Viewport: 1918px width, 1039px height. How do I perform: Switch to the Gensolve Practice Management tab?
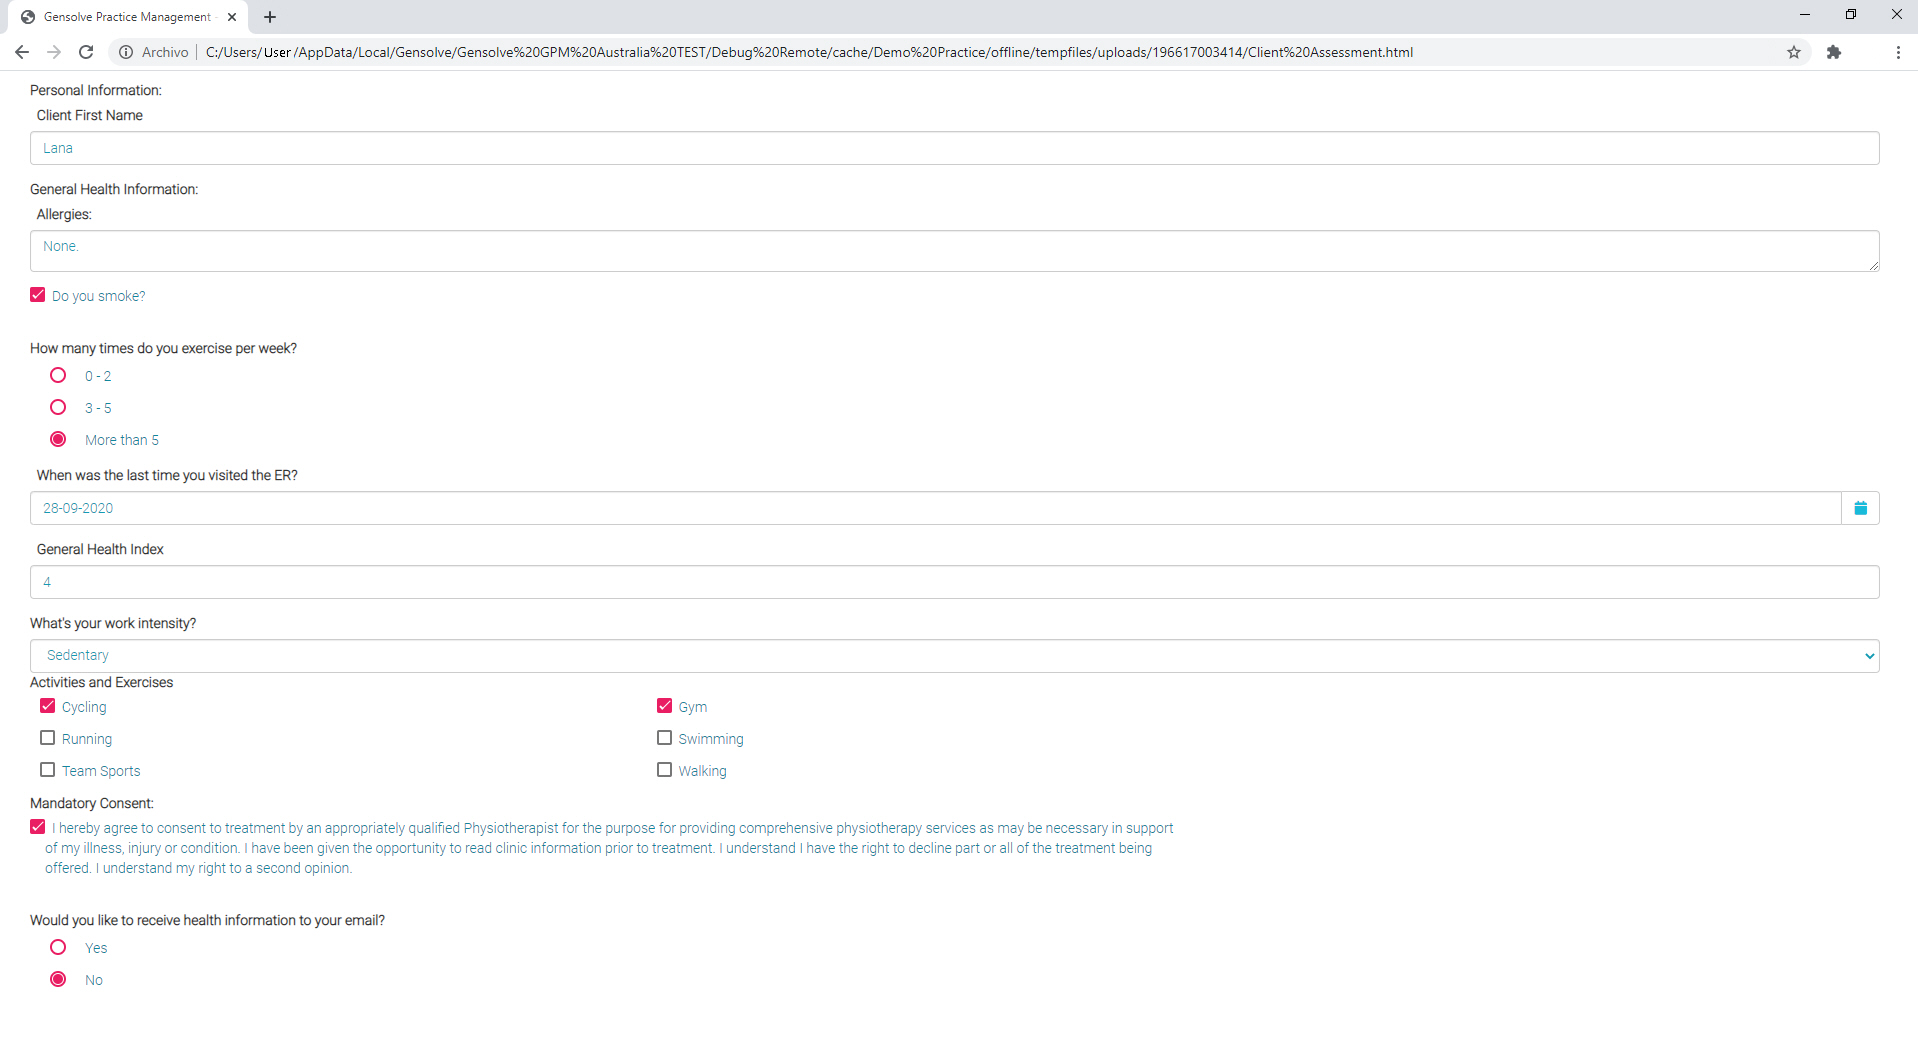click(125, 17)
